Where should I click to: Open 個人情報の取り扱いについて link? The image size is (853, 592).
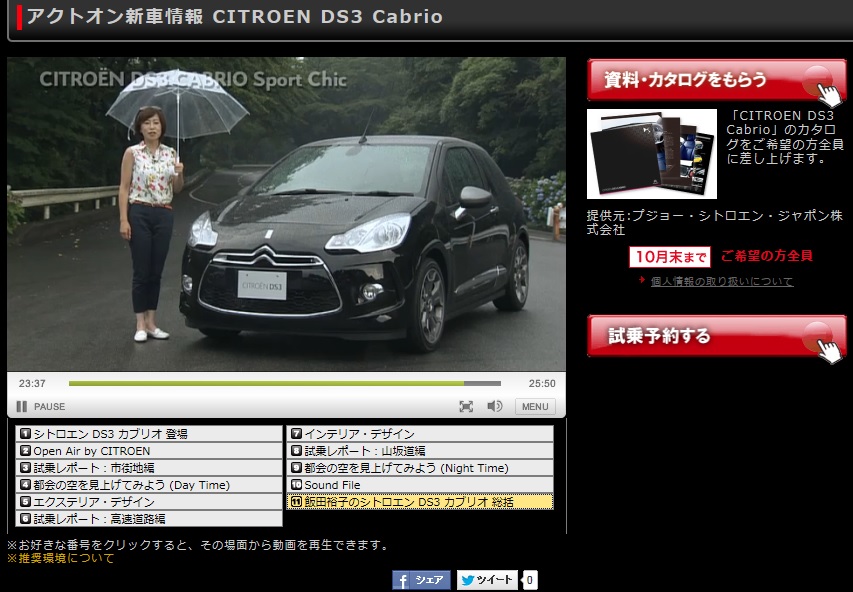coord(722,281)
